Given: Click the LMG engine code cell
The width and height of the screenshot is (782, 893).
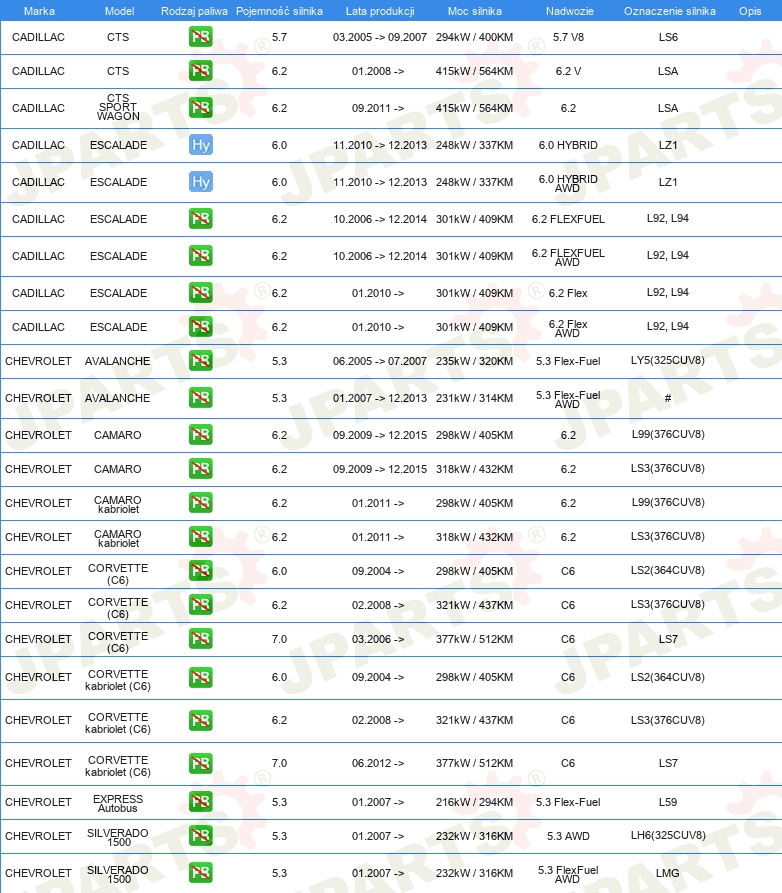Looking at the screenshot, I should coord(668,872).
